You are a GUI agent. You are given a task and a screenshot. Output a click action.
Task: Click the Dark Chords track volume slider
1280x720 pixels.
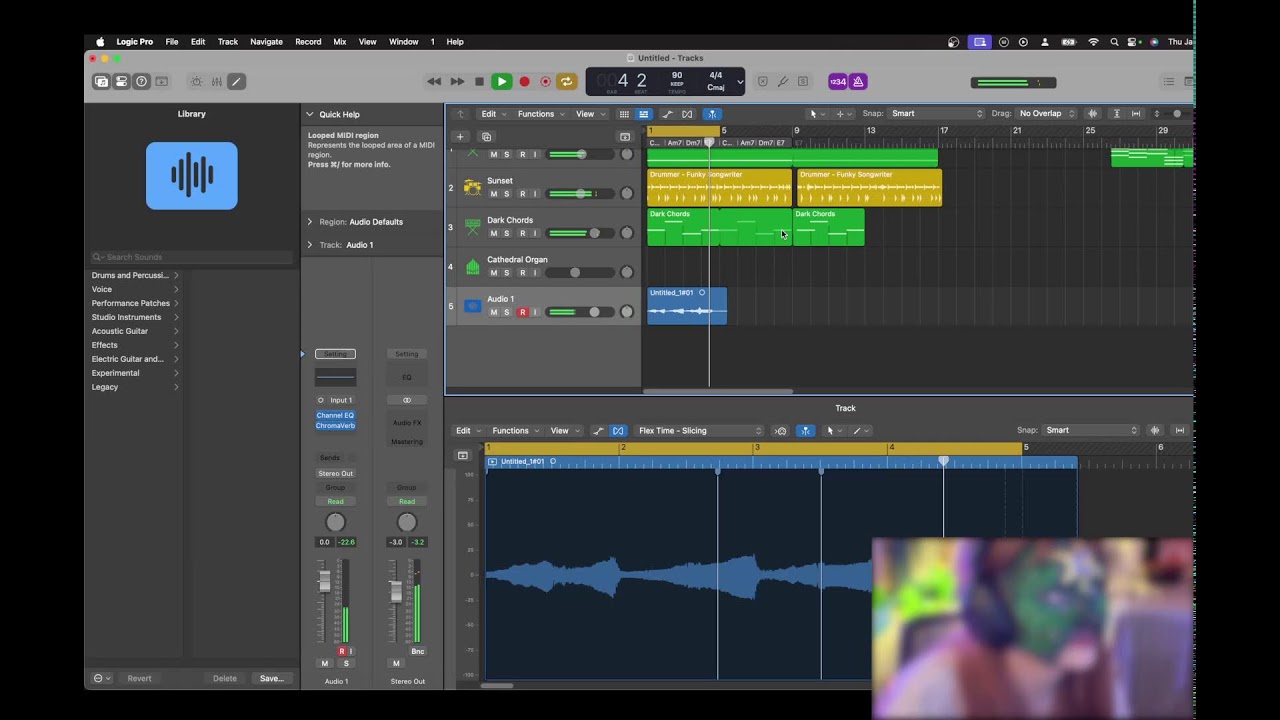(579, 233)
